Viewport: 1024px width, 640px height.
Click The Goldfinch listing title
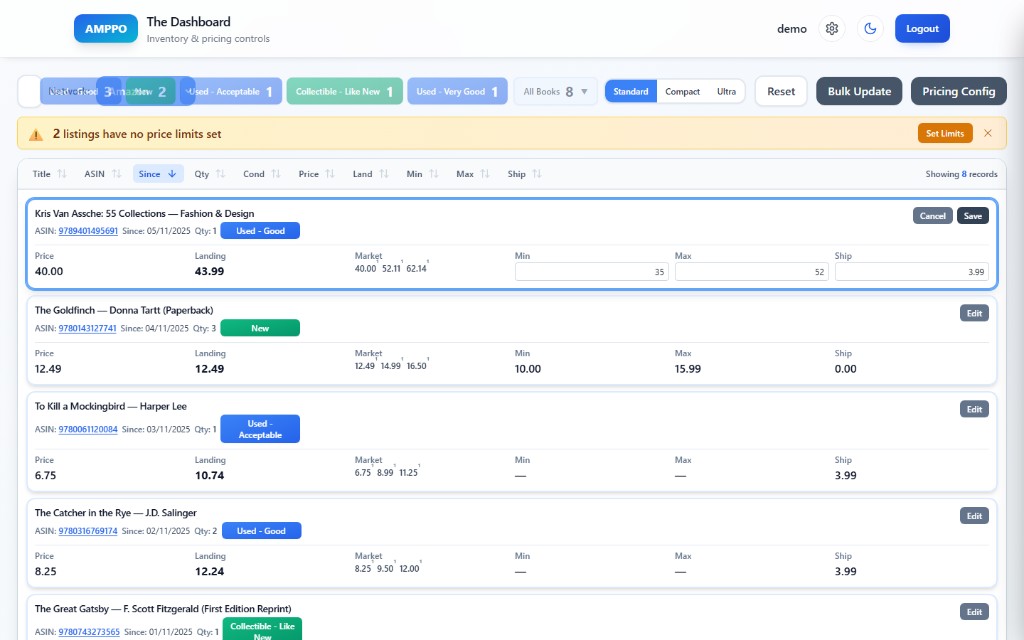(x=124, y=310)
